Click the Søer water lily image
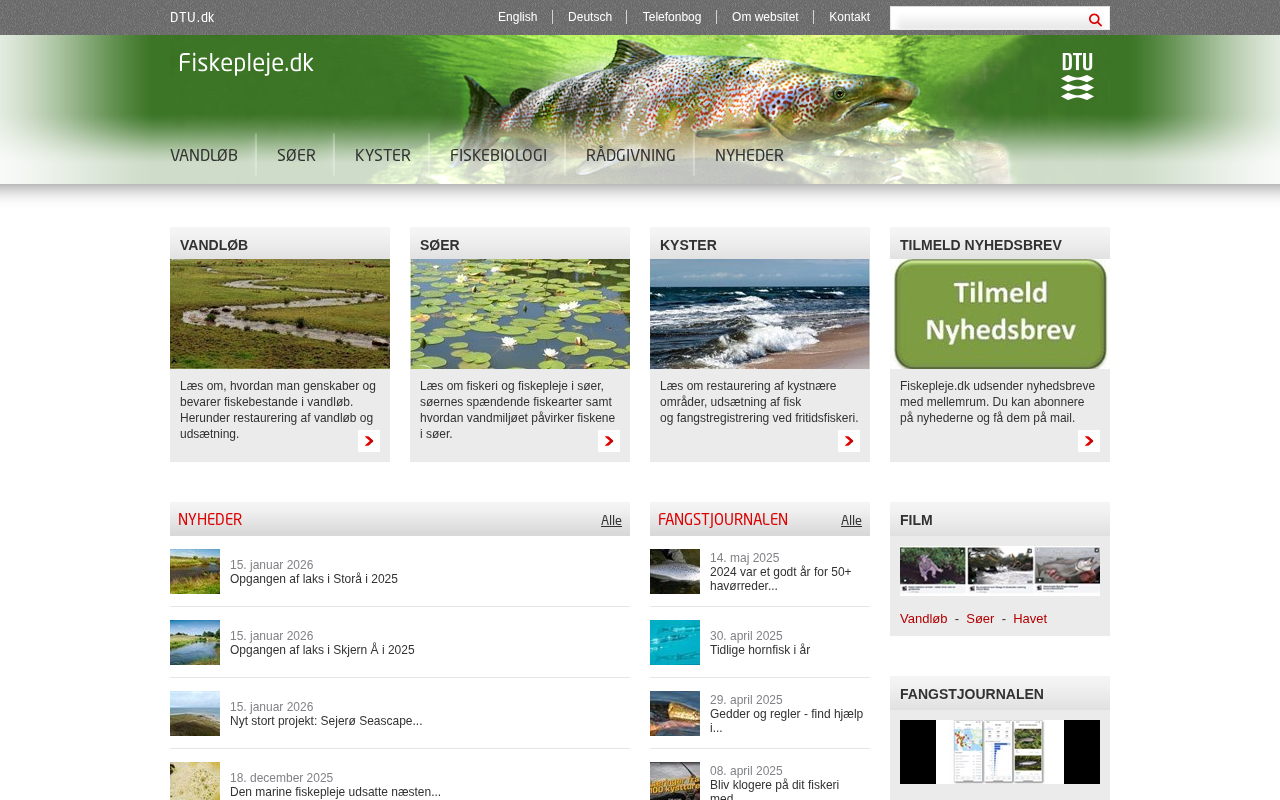The height and width of the screenshot is (800, 1280). (x=520, y=314)
